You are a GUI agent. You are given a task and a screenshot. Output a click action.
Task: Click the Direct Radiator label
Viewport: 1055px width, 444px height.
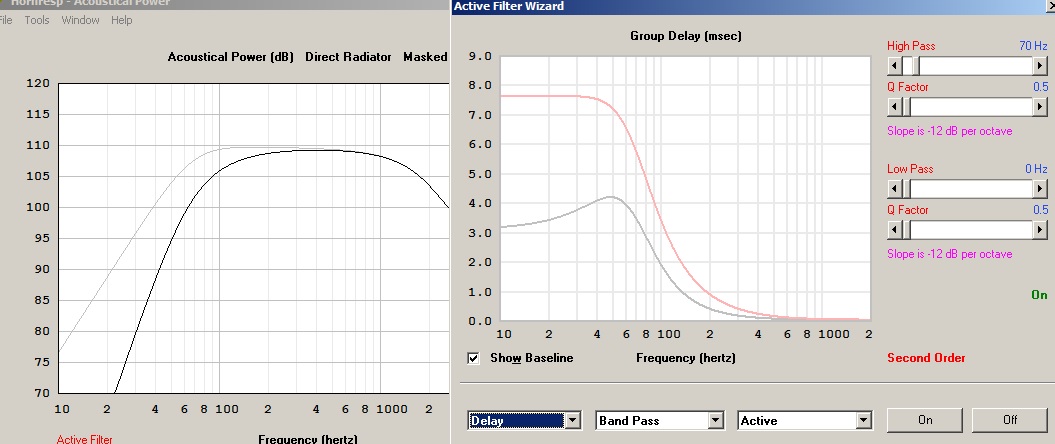point(348,57)
